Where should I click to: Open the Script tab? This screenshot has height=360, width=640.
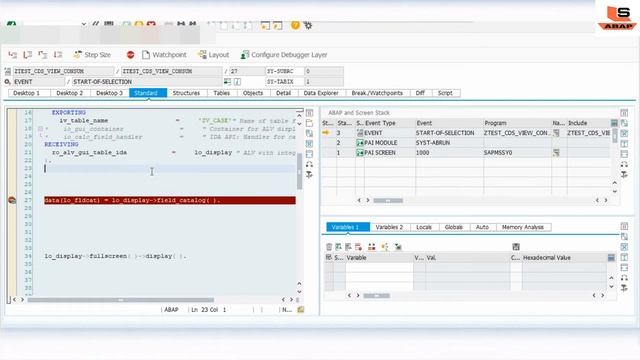point(445,93)
